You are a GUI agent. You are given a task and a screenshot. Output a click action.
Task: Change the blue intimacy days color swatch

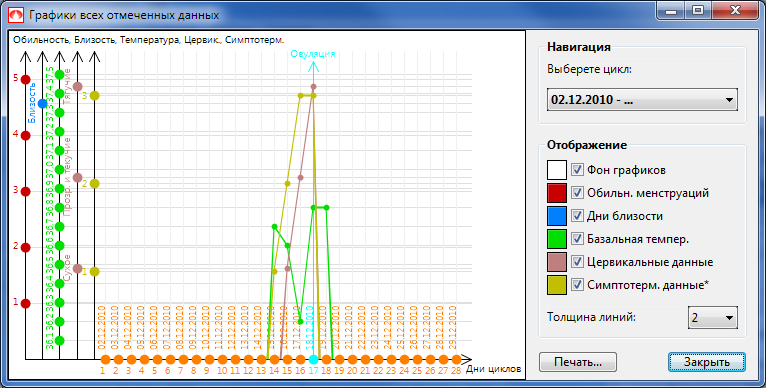(557, 216)
